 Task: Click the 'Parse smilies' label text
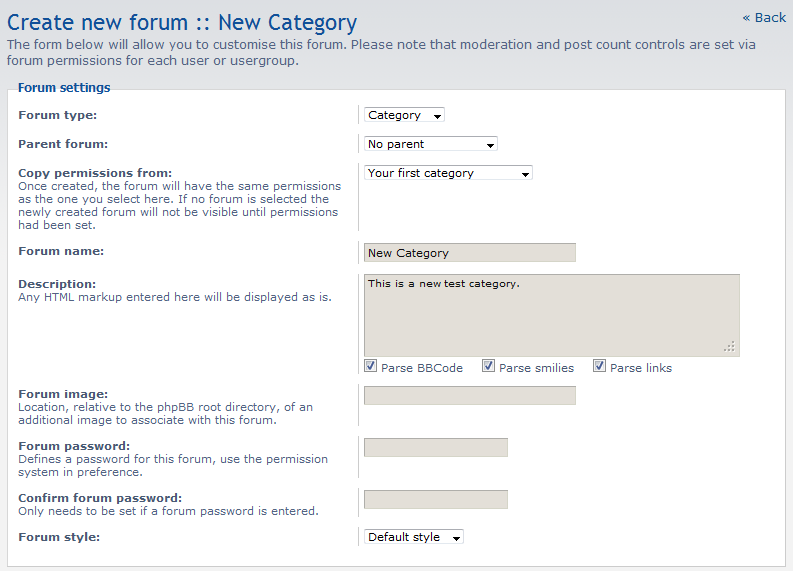coord(536,368)
